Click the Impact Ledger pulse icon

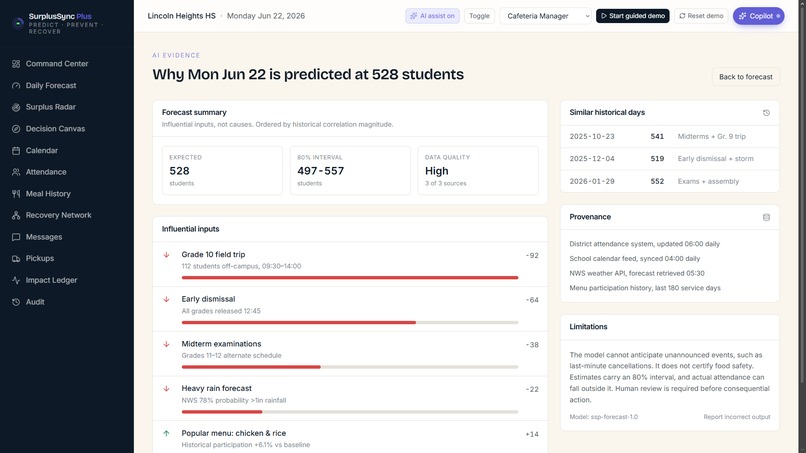(x=16, y=280)
